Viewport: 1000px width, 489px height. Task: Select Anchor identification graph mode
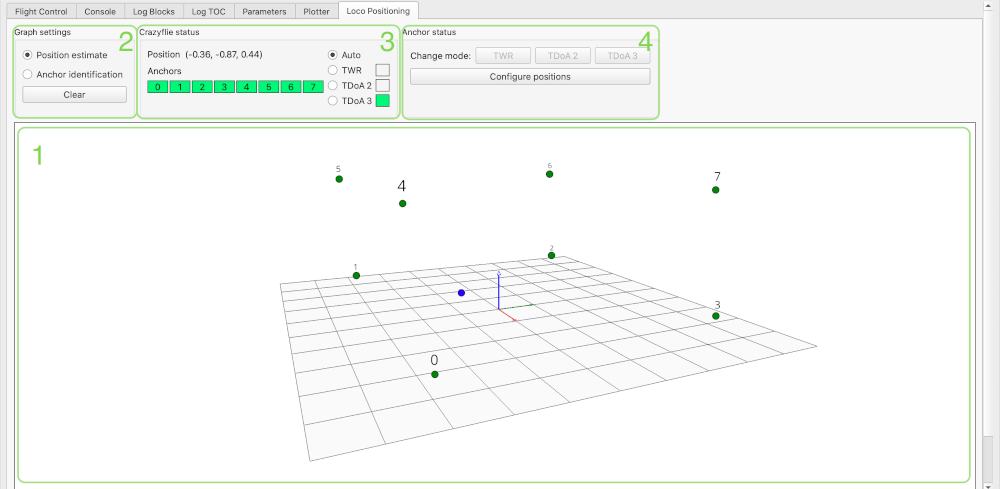[27, 74]
